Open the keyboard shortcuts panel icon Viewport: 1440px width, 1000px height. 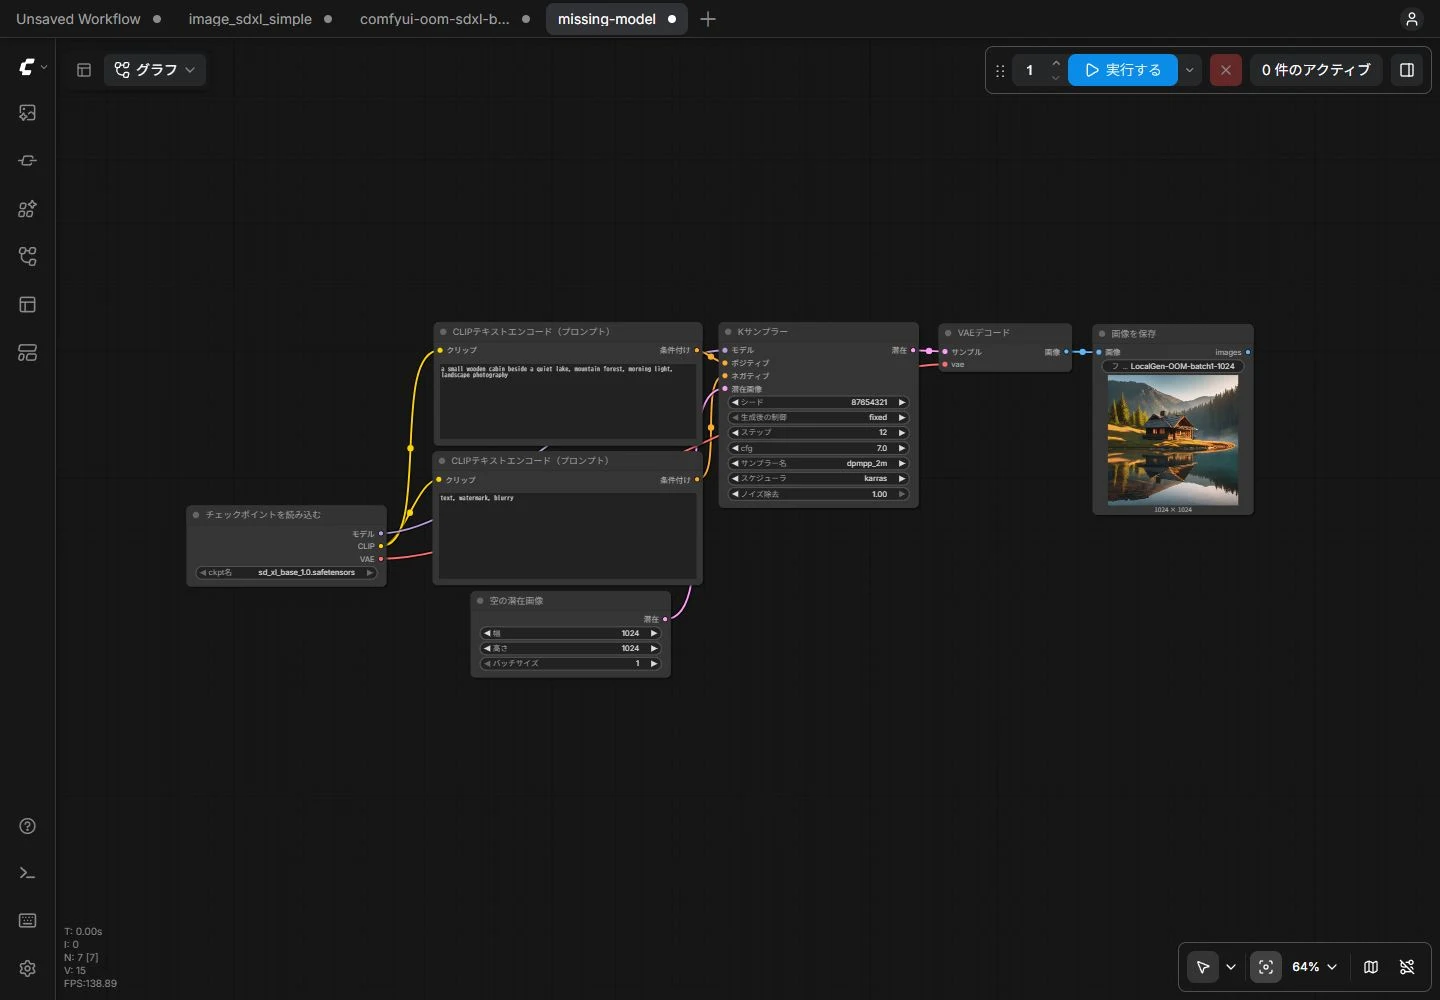27,920
